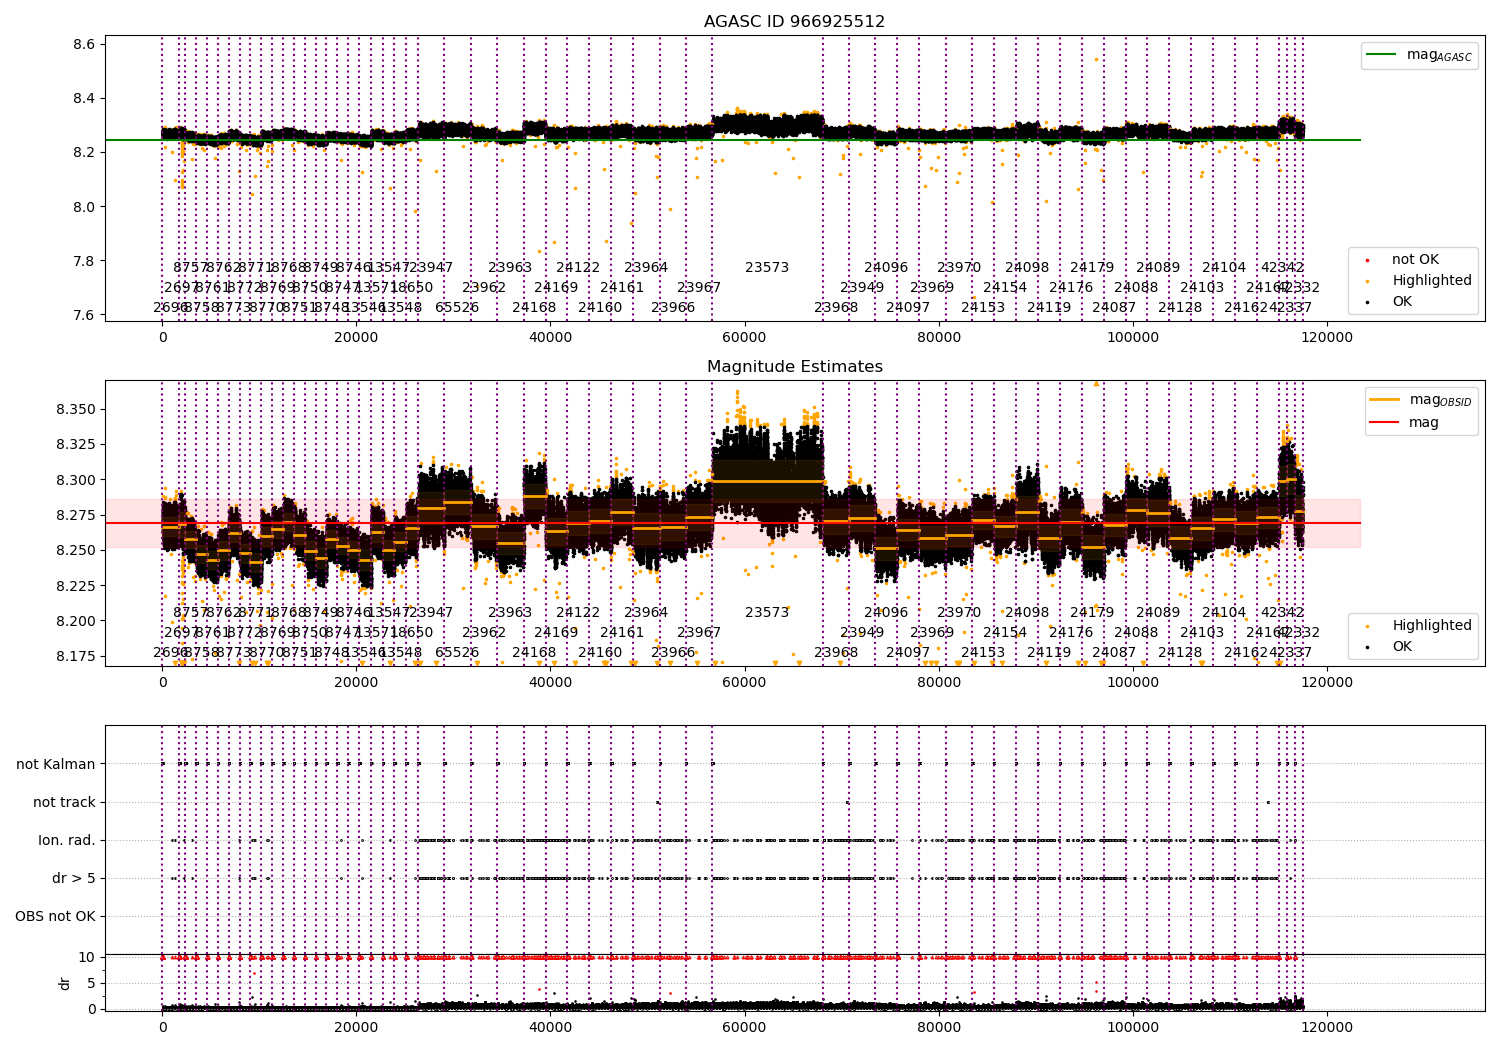Click the '120000' x-tick under the top panel

(1327, 338)
